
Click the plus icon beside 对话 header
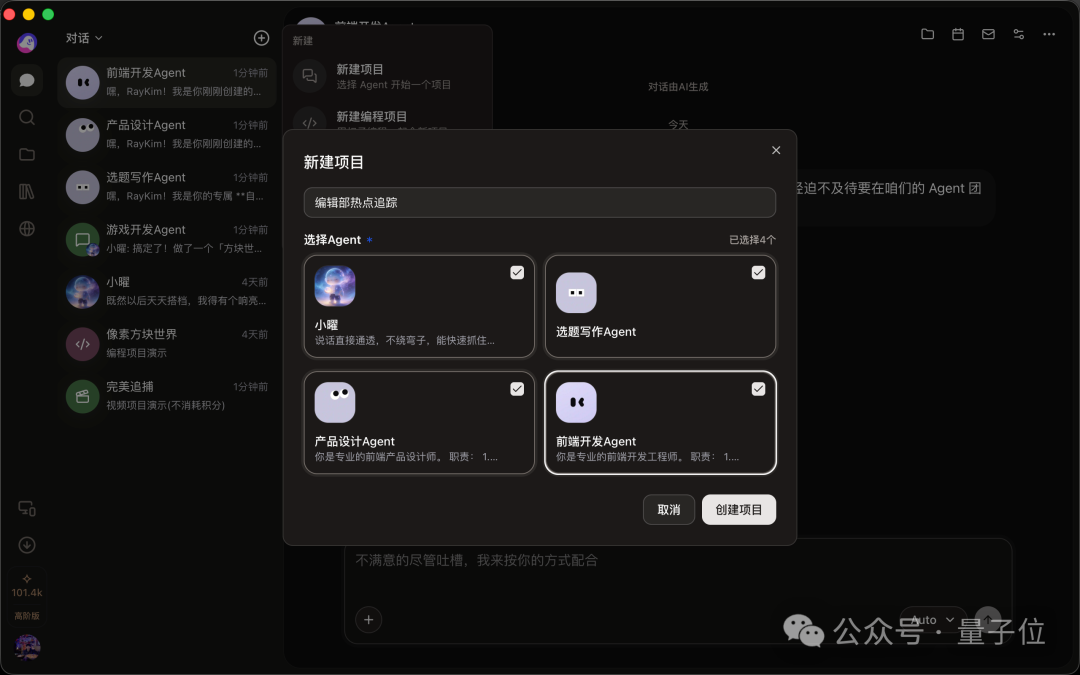coord(262,38)
